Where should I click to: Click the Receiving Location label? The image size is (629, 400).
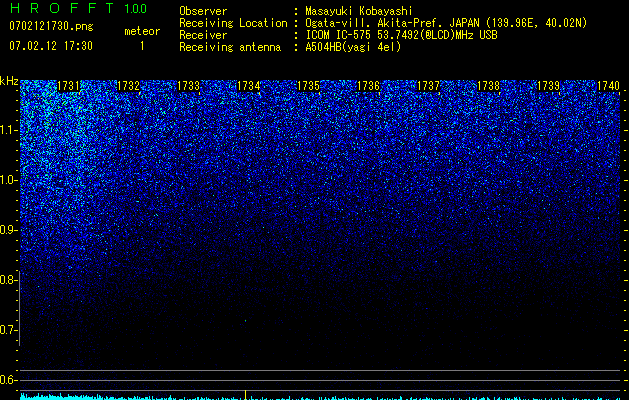[x=233, y=23]
